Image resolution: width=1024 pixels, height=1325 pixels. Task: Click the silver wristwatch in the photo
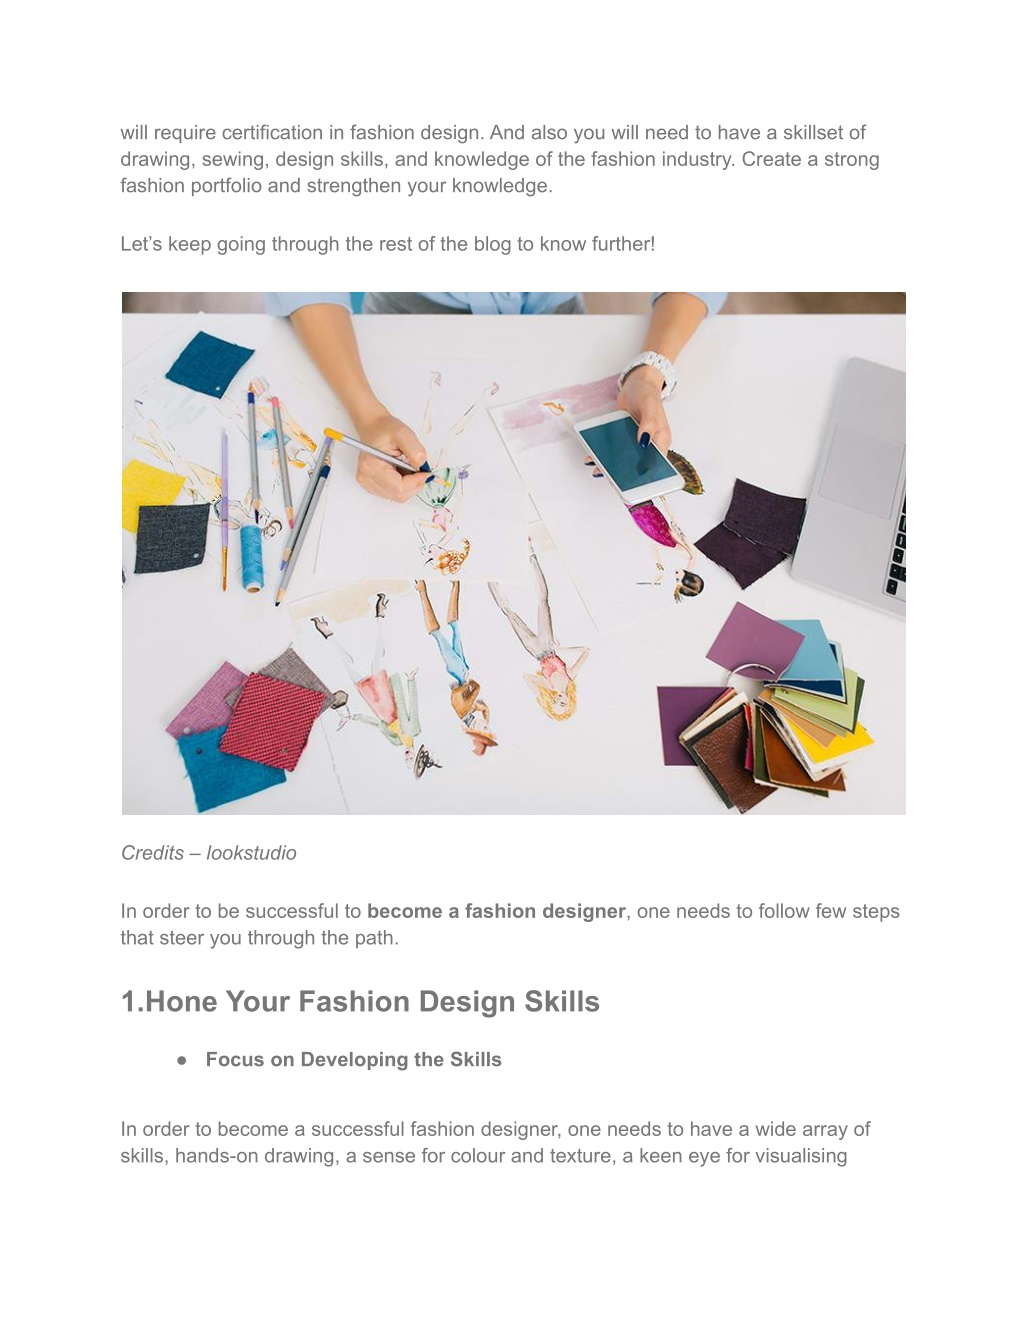(x=648, y=371)
